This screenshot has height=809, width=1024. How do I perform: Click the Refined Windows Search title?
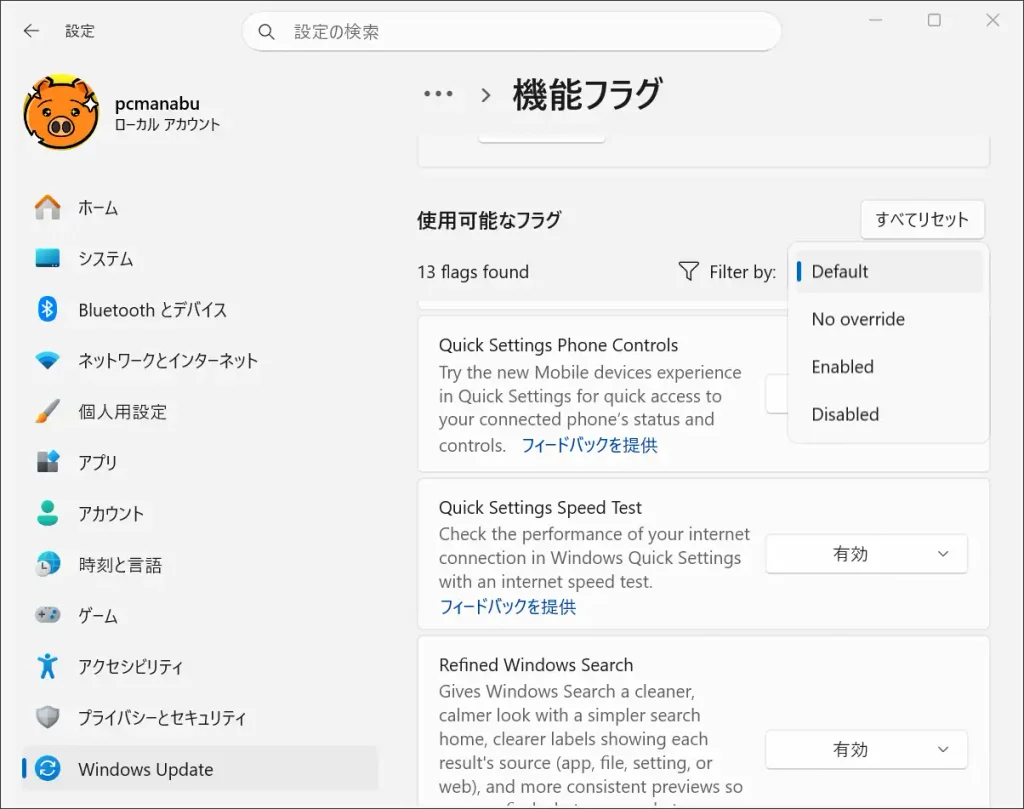click(536, 665)
